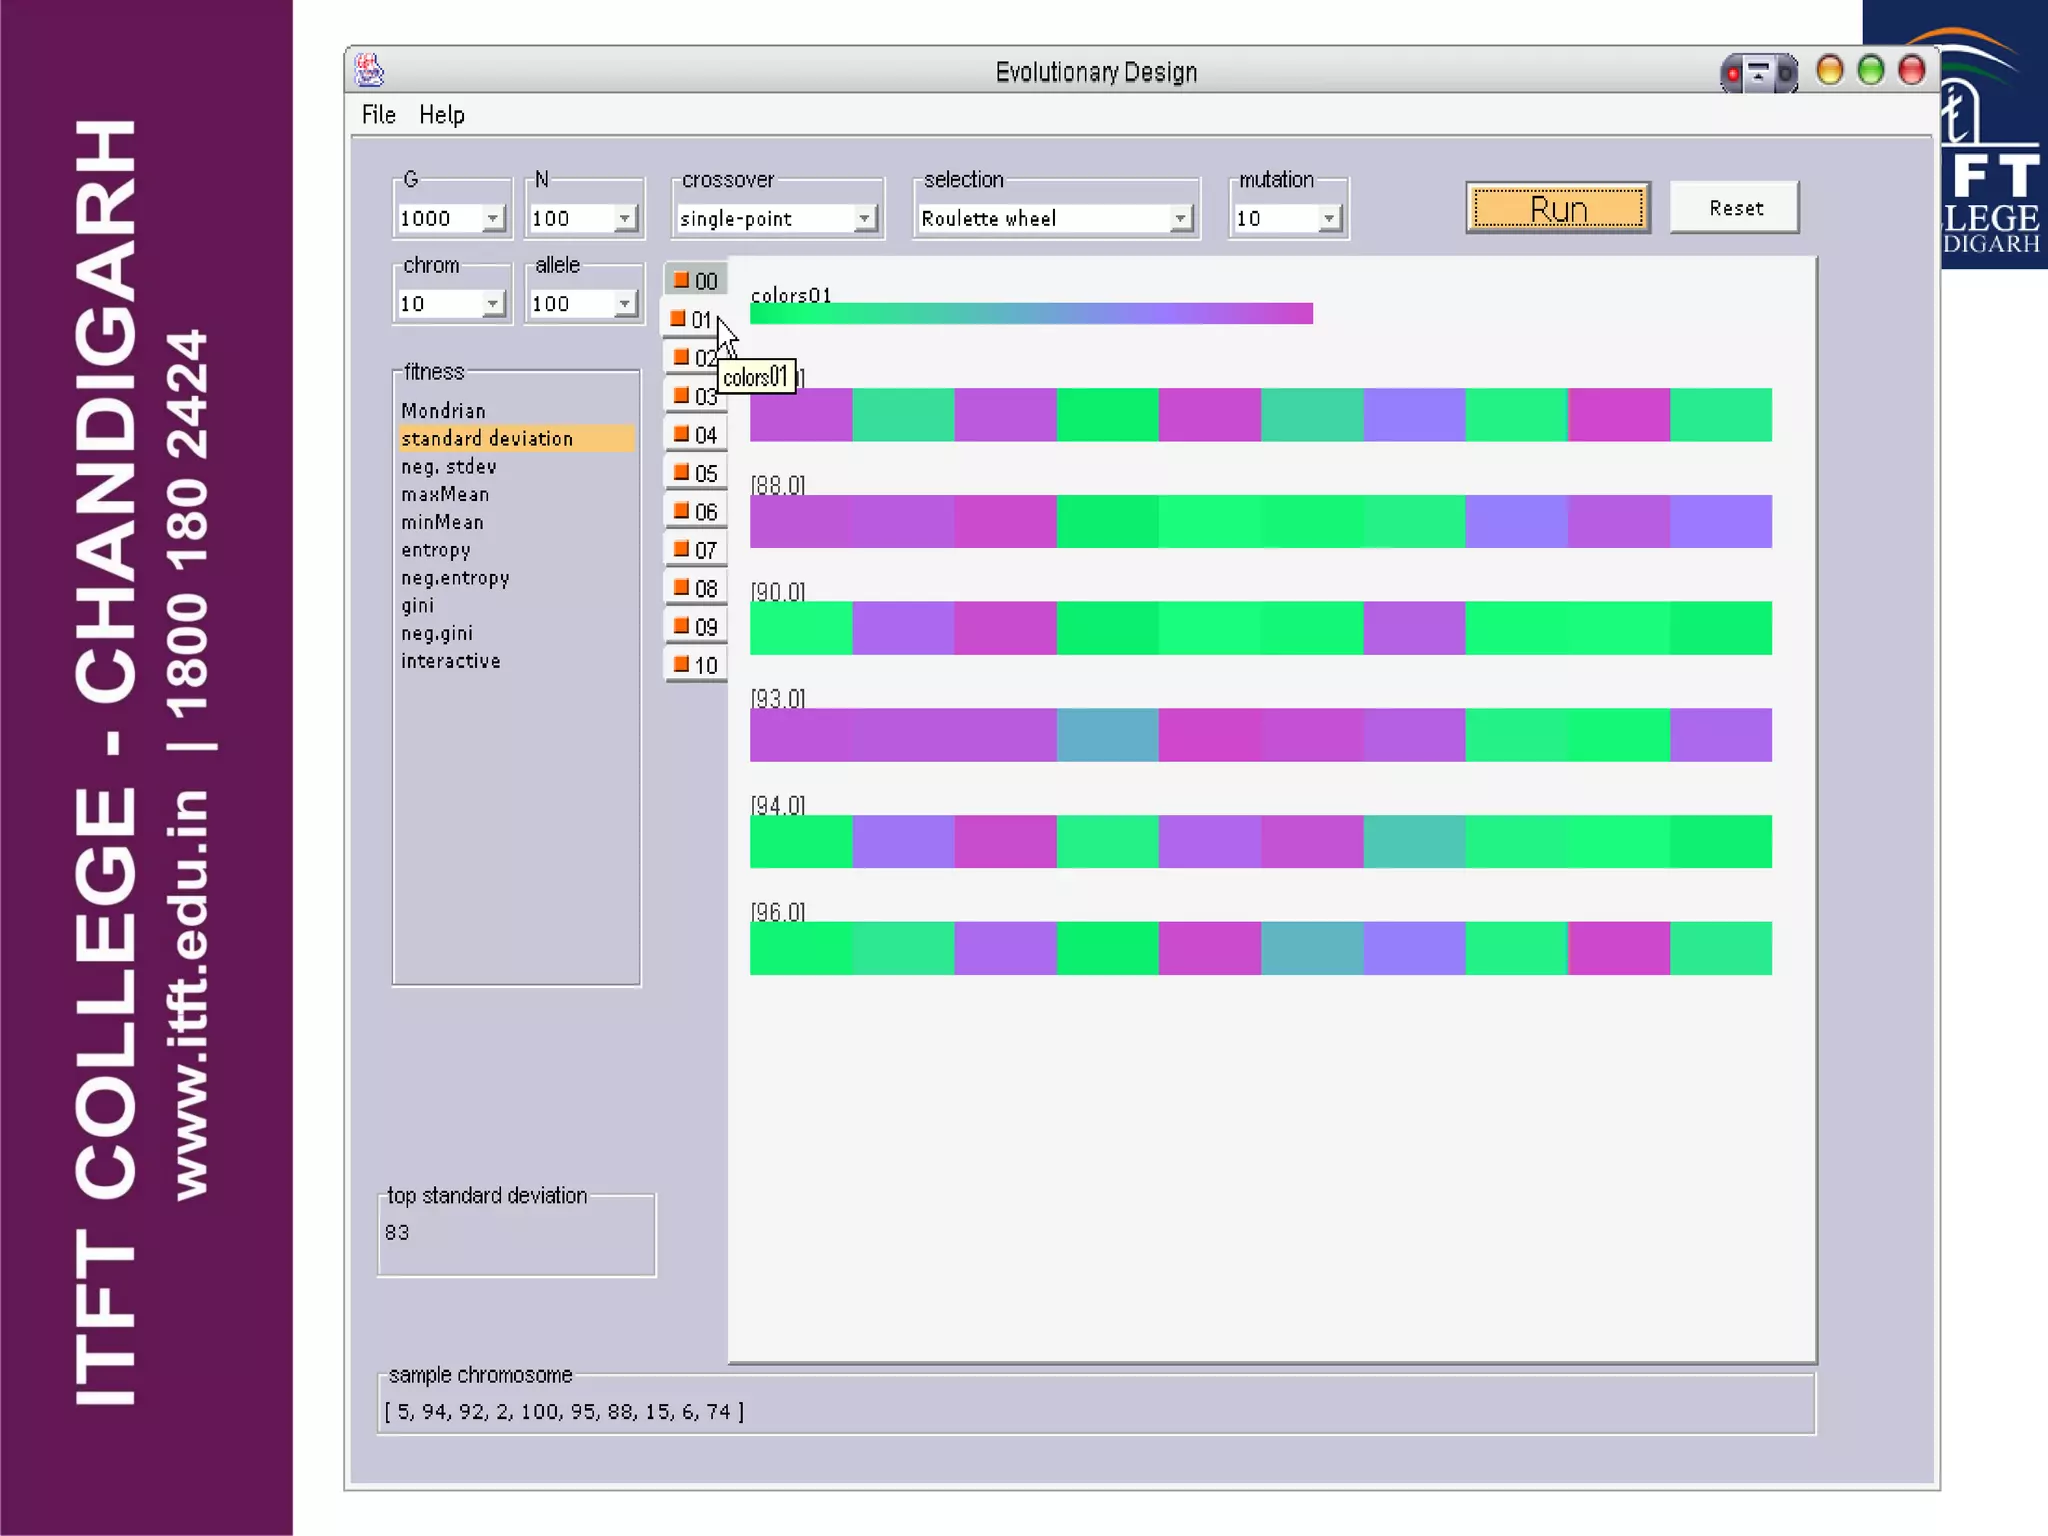This screenshot has width=2048, height=1536.
Task: Select the 09 palette icon button
Action: 695,627
